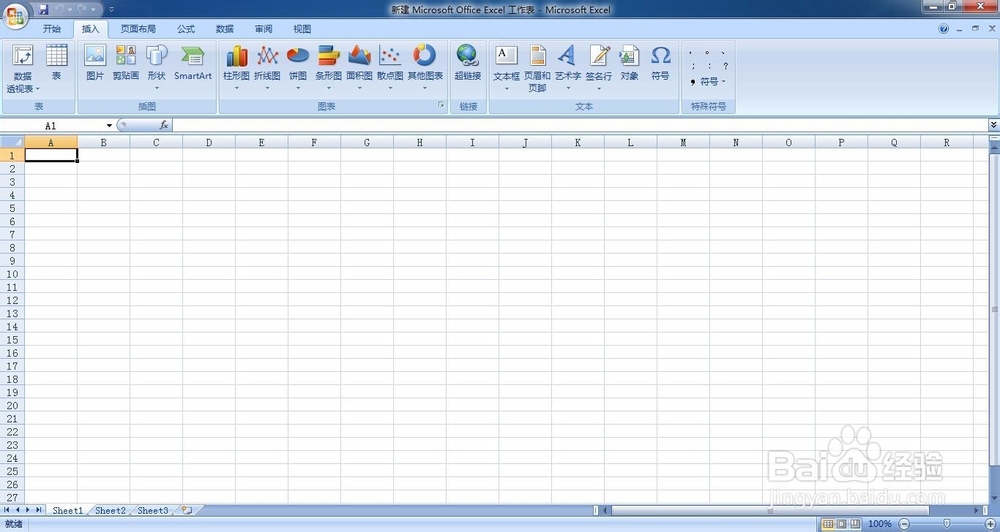Switch to the Sheet2 worksheet tab
Screen dimensions: 1000x532
click(x=110, y=510)
